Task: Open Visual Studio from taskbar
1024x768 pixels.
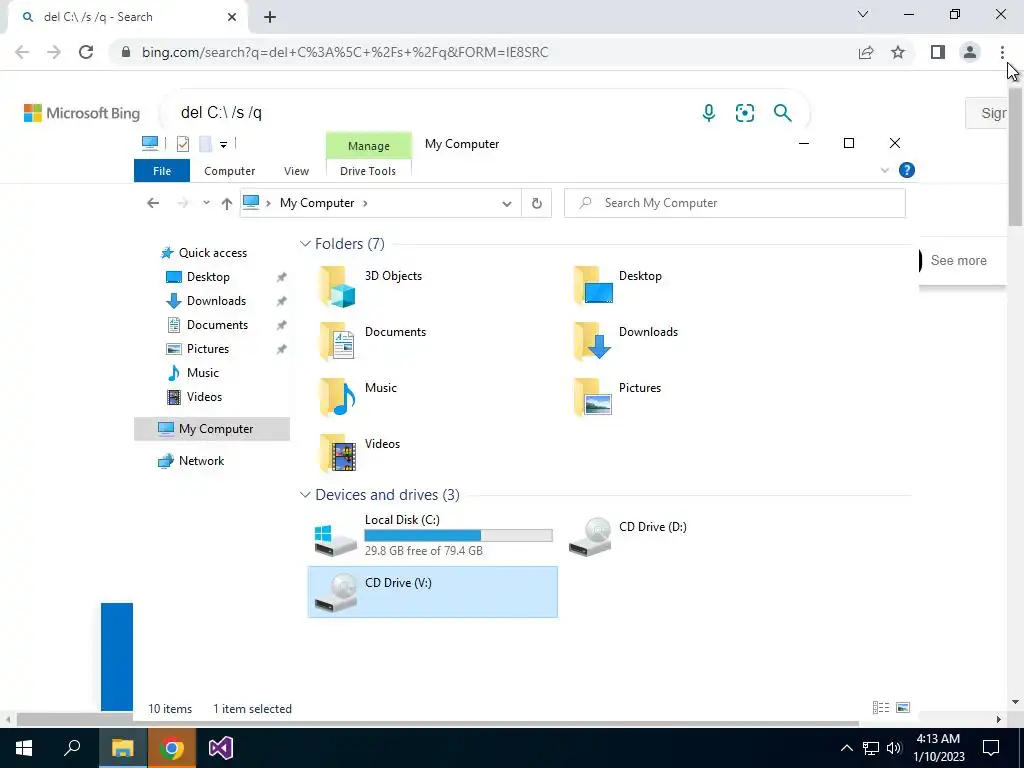Action: coord(221,748)
